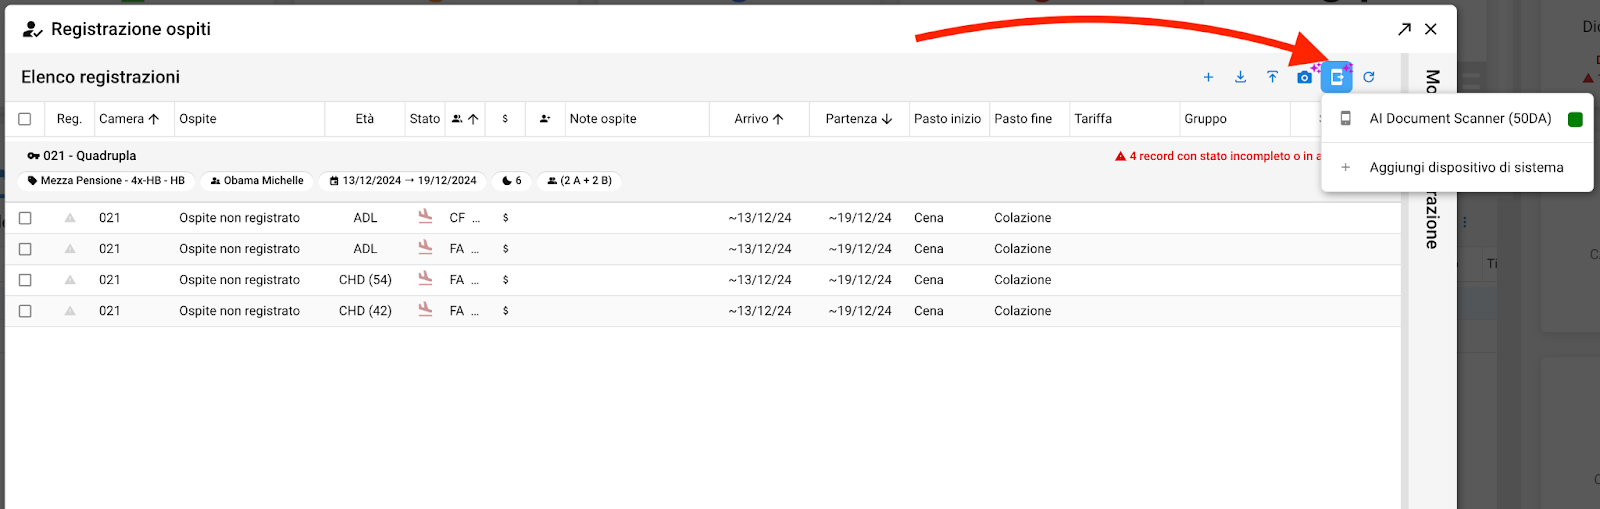The width and height of the screenshot is (1600, 509).
Task: Click the upload arrow icon in toolbar
Action: 1272,77
